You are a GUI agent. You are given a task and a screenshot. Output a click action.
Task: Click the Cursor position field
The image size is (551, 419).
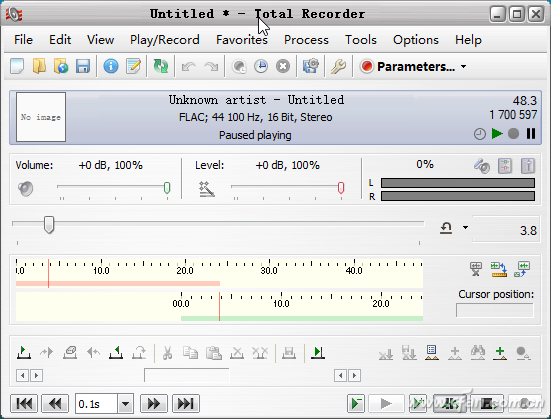tap(495, 310)
